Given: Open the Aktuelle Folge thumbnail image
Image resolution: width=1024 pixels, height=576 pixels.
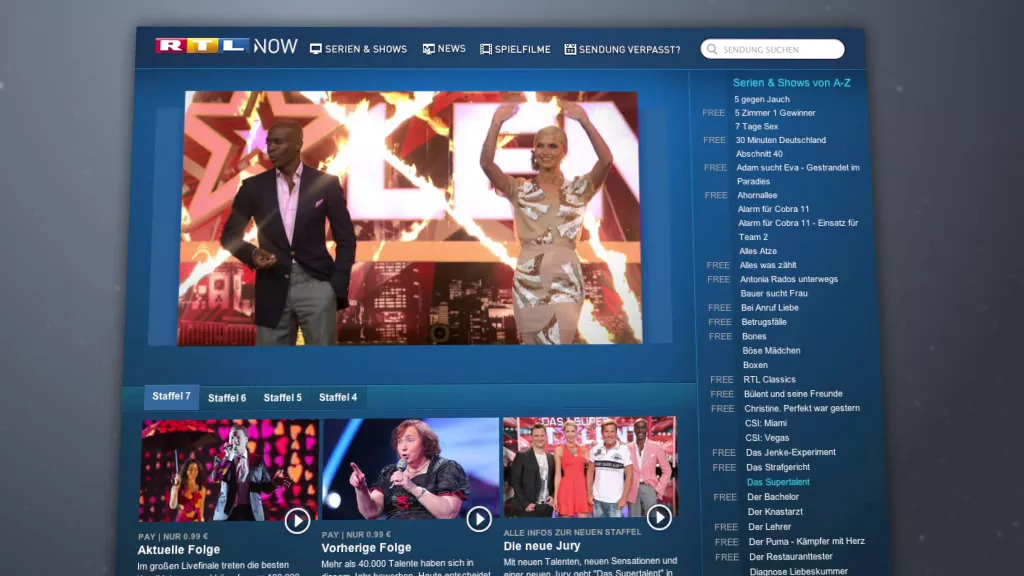Looking at the screenshot, I should point(229,470).
